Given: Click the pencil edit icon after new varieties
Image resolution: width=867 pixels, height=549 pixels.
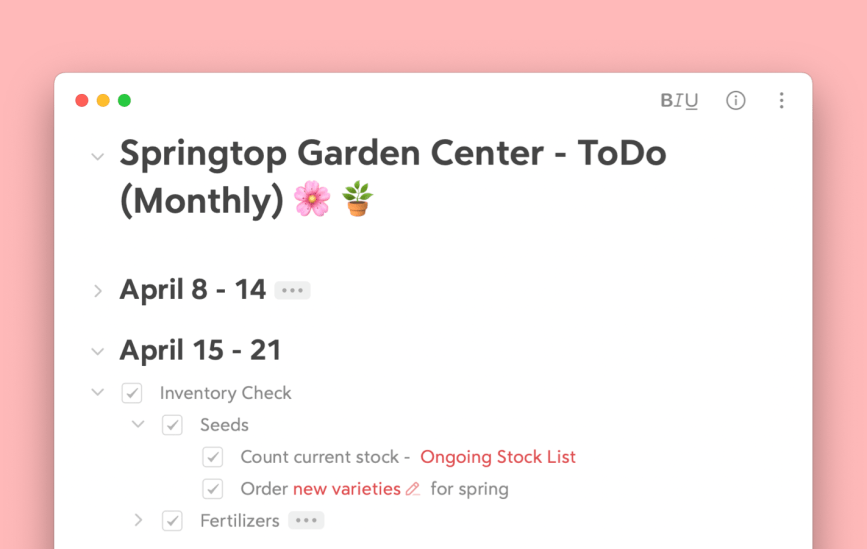Looking at the screenshot, I should click(413, 489).
